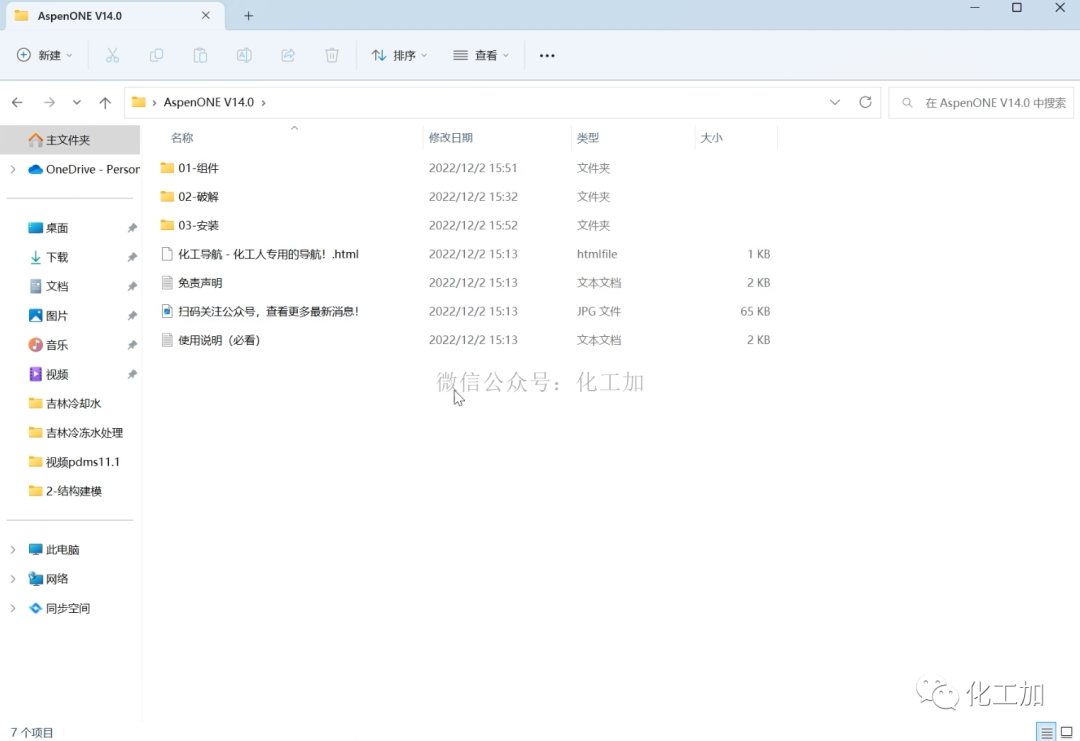Click the search box 在 AspenONE V14.0 中搜索
1080x741 pixels.
click(x=981, y=103)
